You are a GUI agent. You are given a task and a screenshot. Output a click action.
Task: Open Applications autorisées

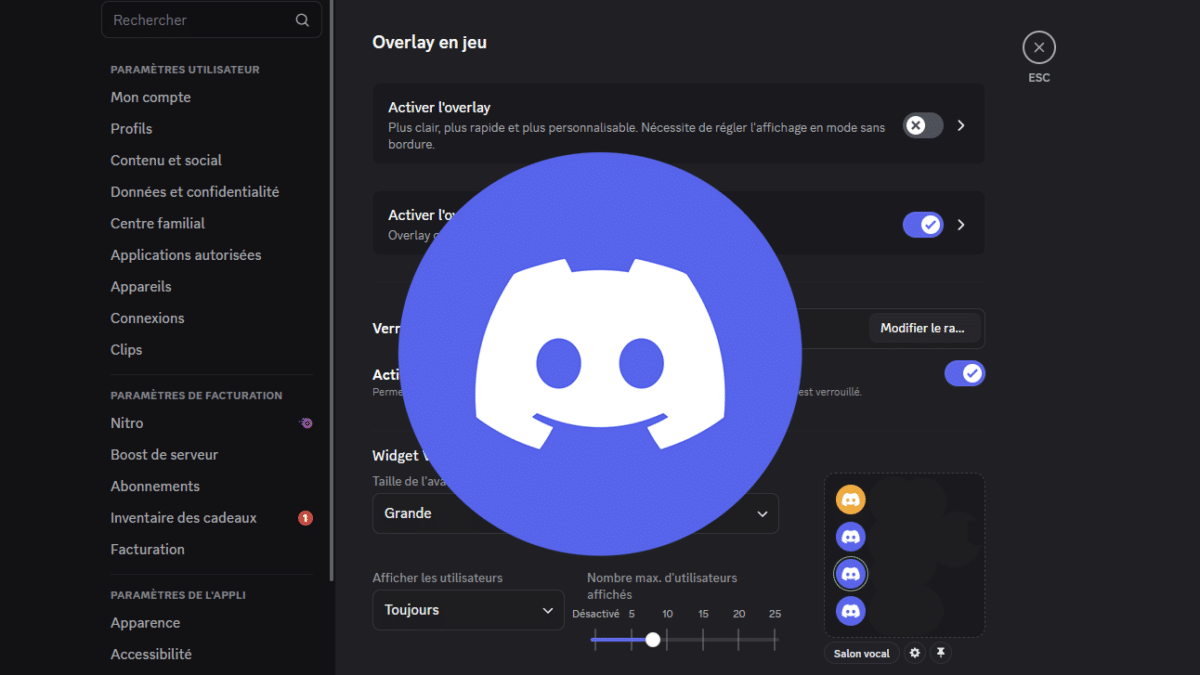186,255
